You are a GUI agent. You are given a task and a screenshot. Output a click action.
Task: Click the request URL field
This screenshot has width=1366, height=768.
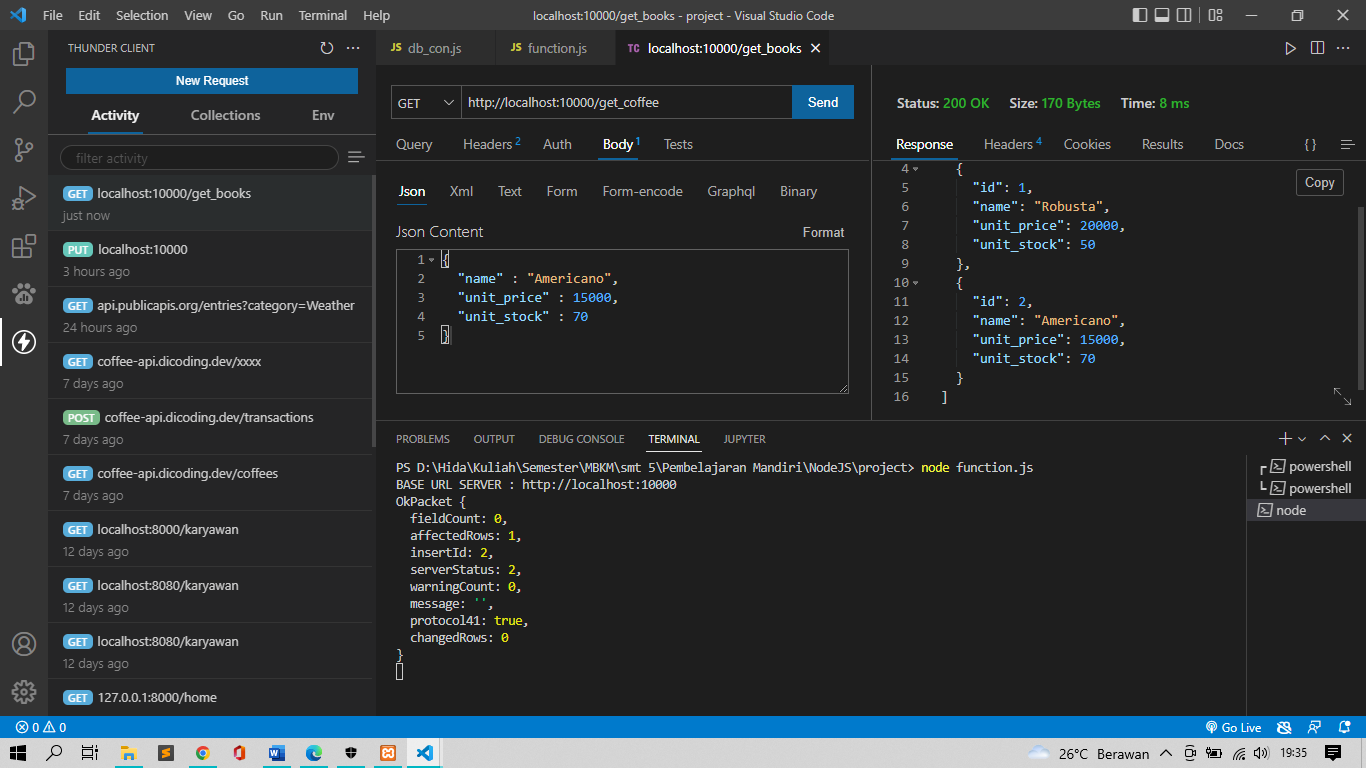point(626,103)
